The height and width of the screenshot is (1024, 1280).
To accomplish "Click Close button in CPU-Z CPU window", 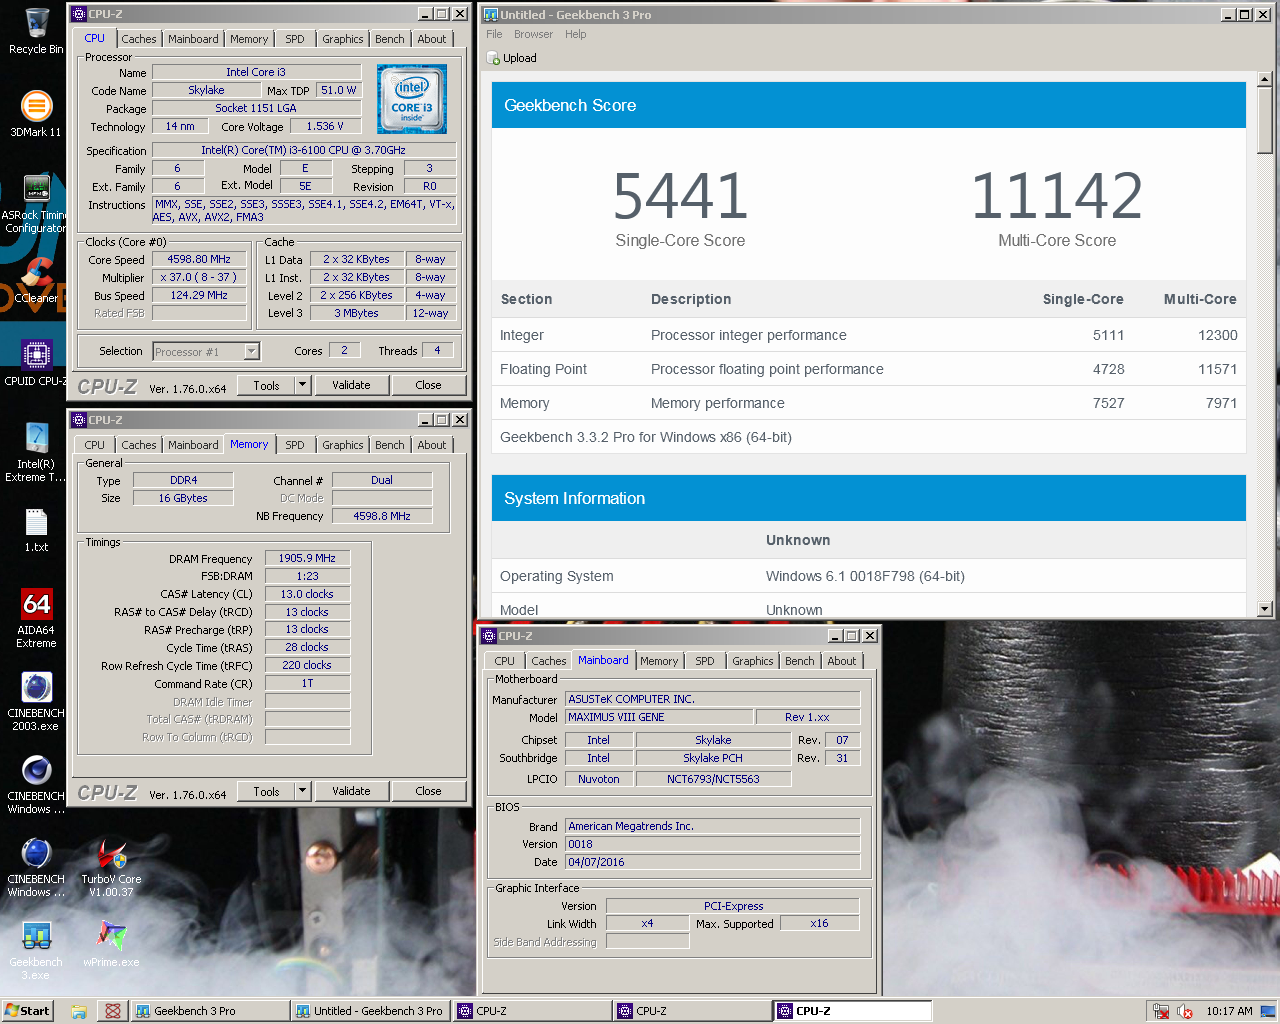I will pyautogui.click(x=428, y=385).
